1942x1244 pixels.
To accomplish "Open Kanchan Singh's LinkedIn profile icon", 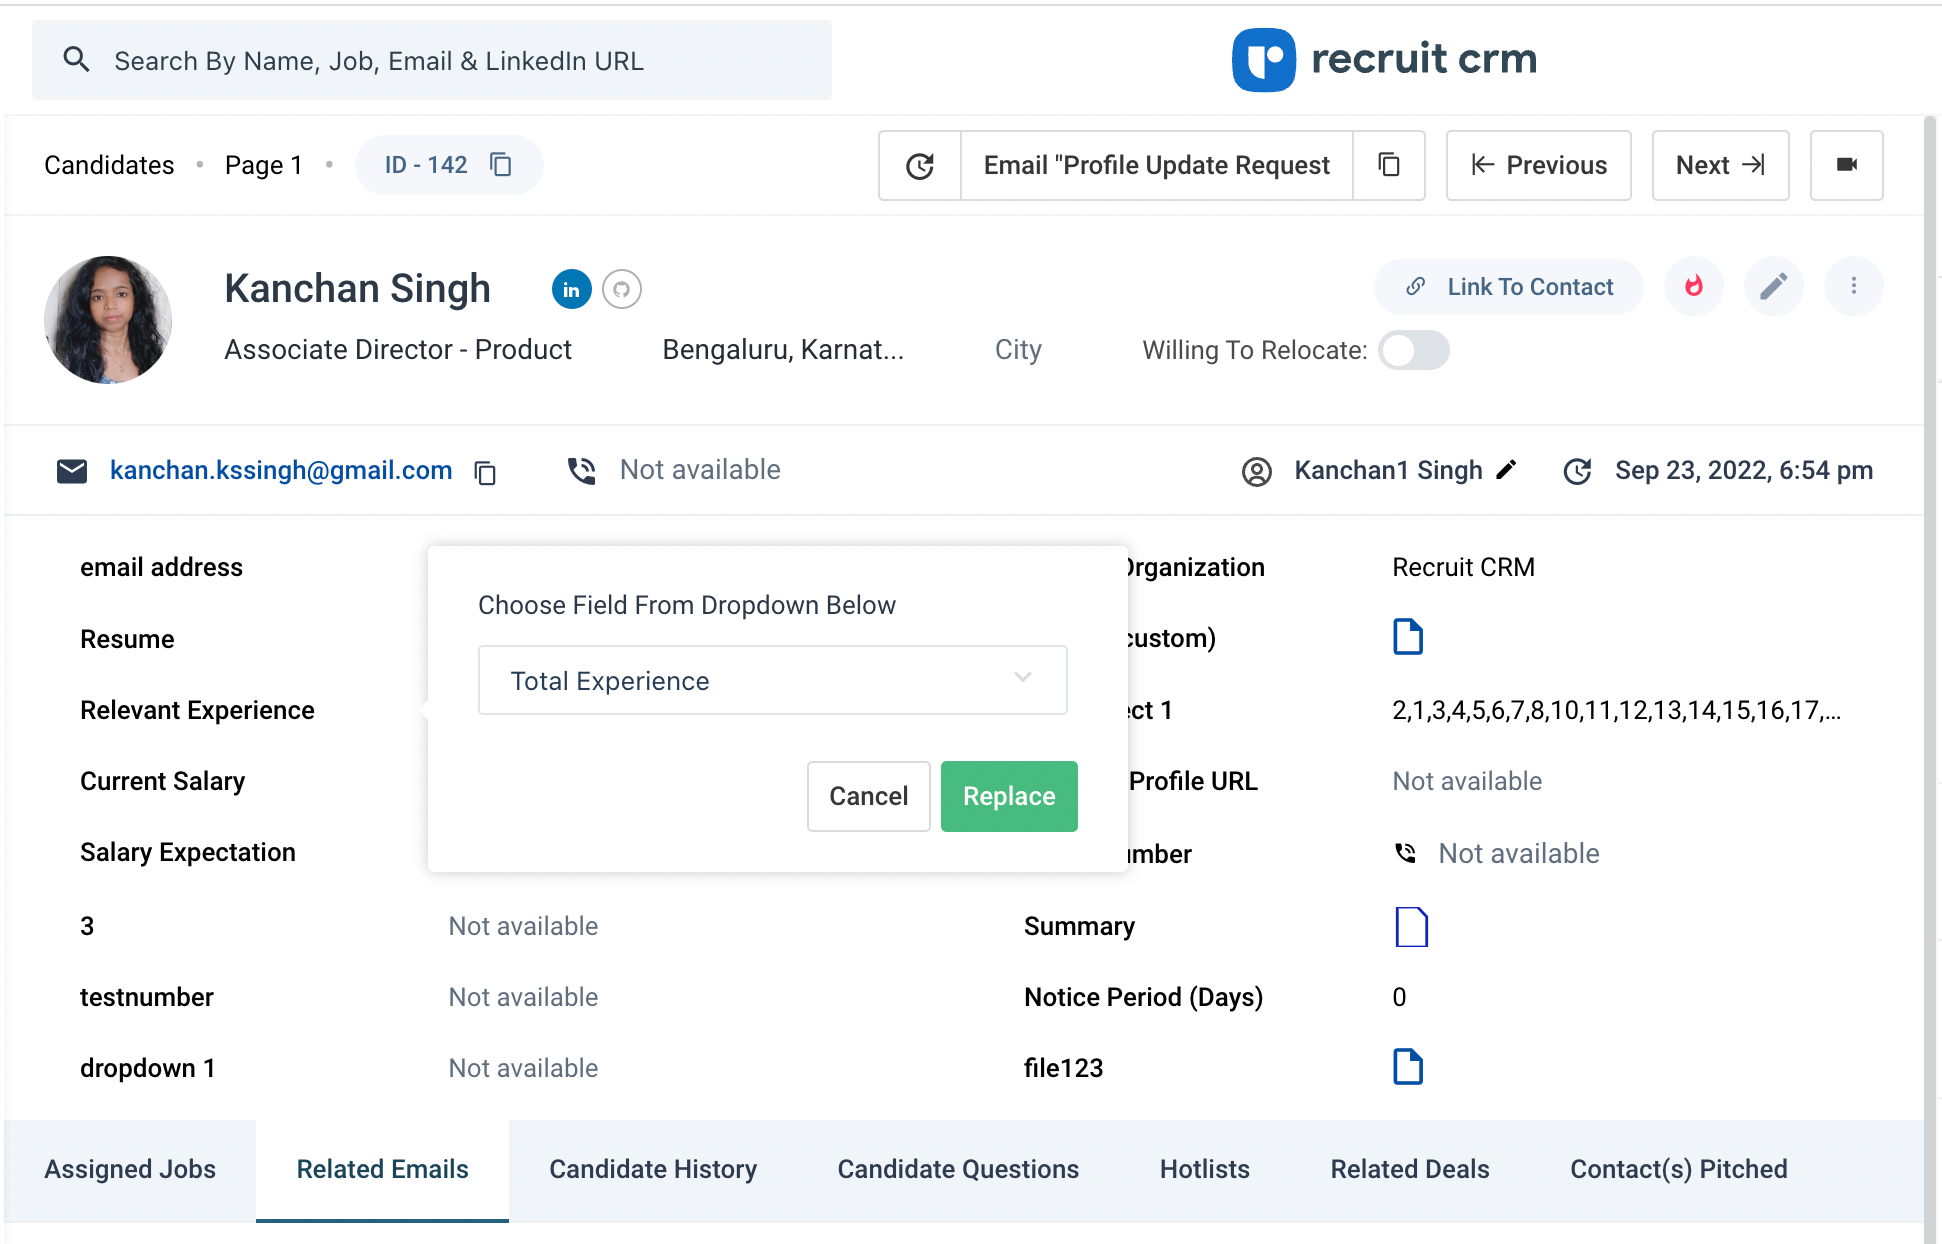I will click(x=572, y=290).
